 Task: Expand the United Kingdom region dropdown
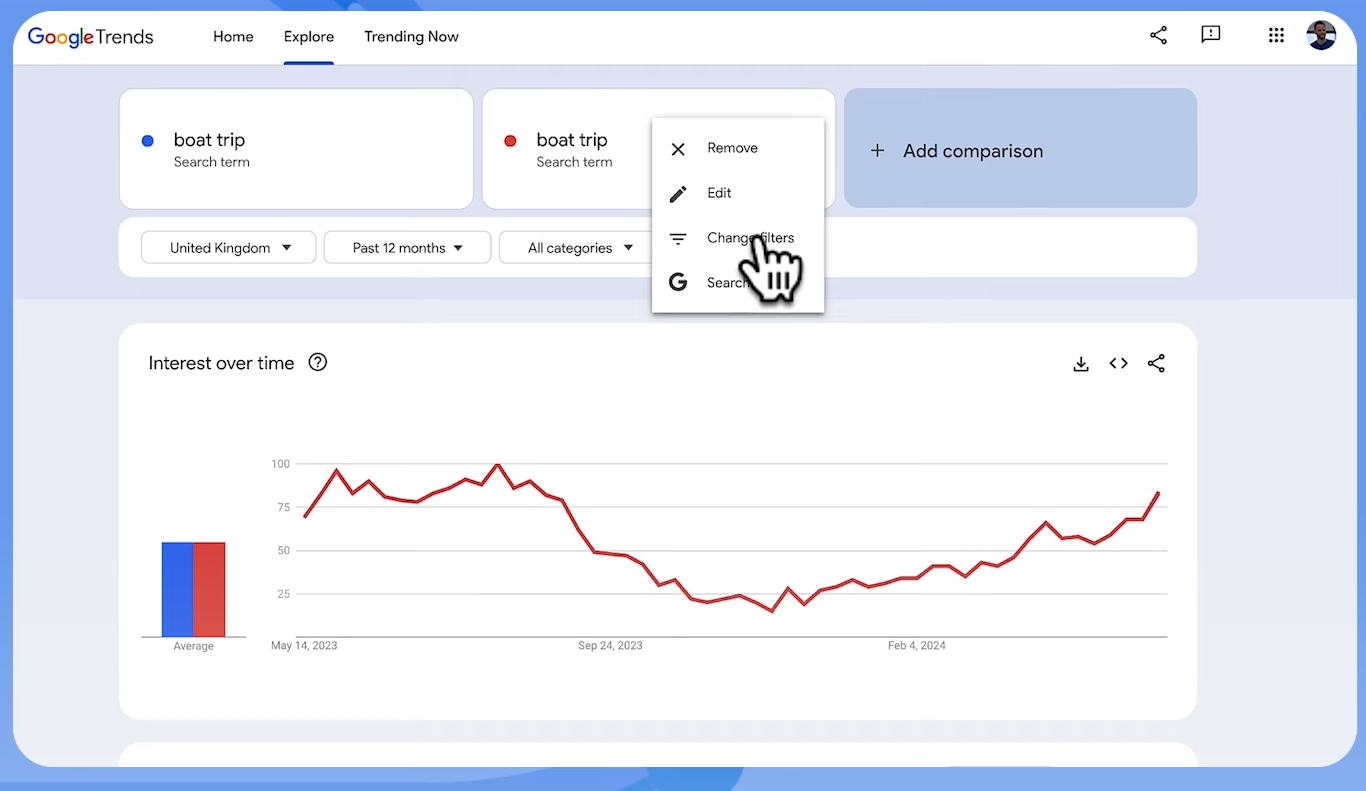click(x=229, y=248)
